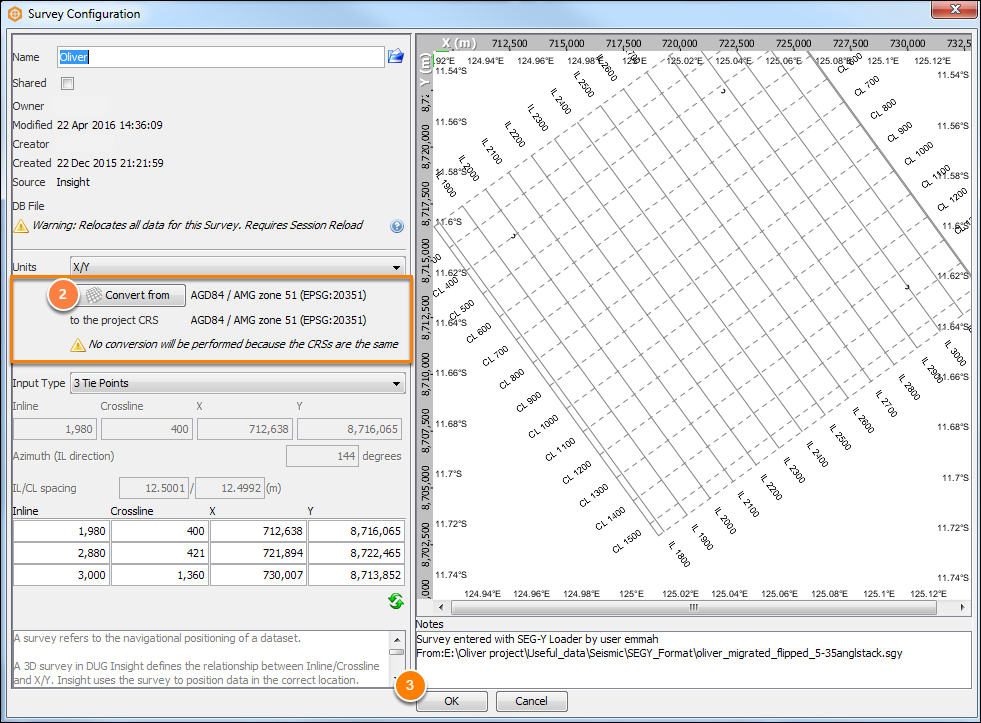Click the open folder icon beside Name
Image resolution: width=981 pixels, height=723 pixels.
point(395,56)
